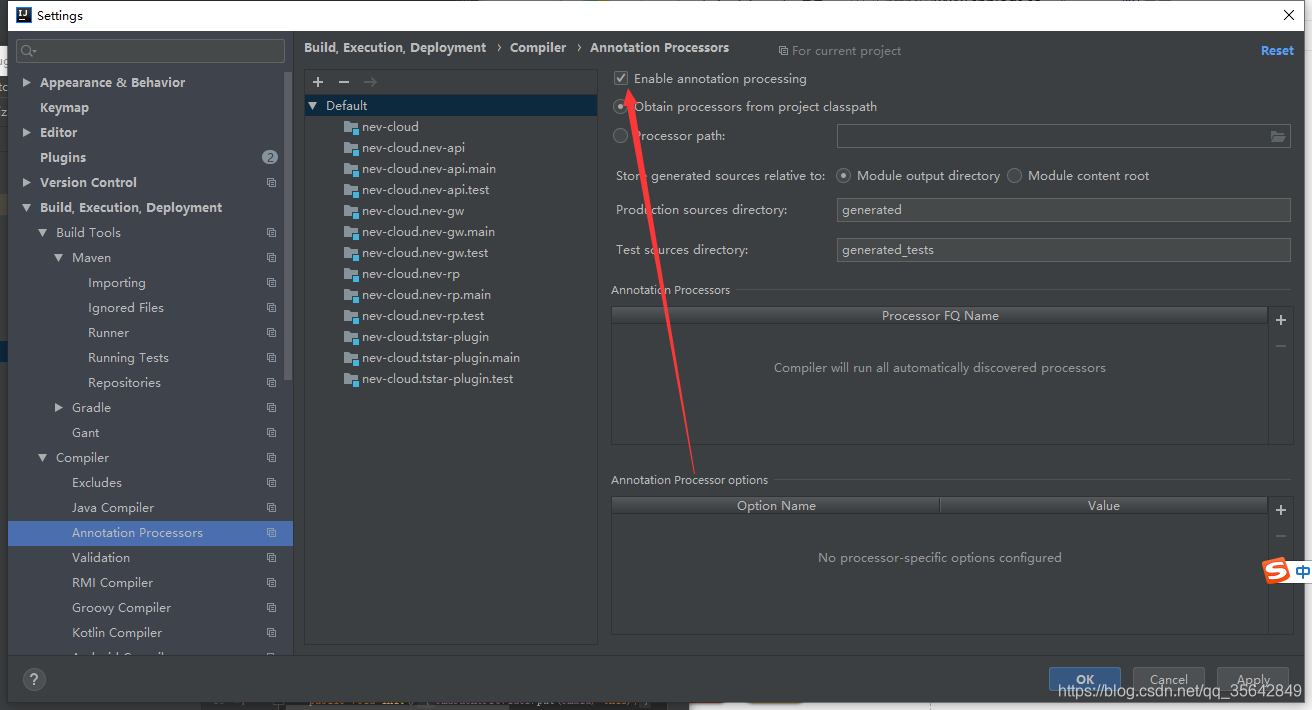
Task: Click the settings search field
Action: point(151,51)
